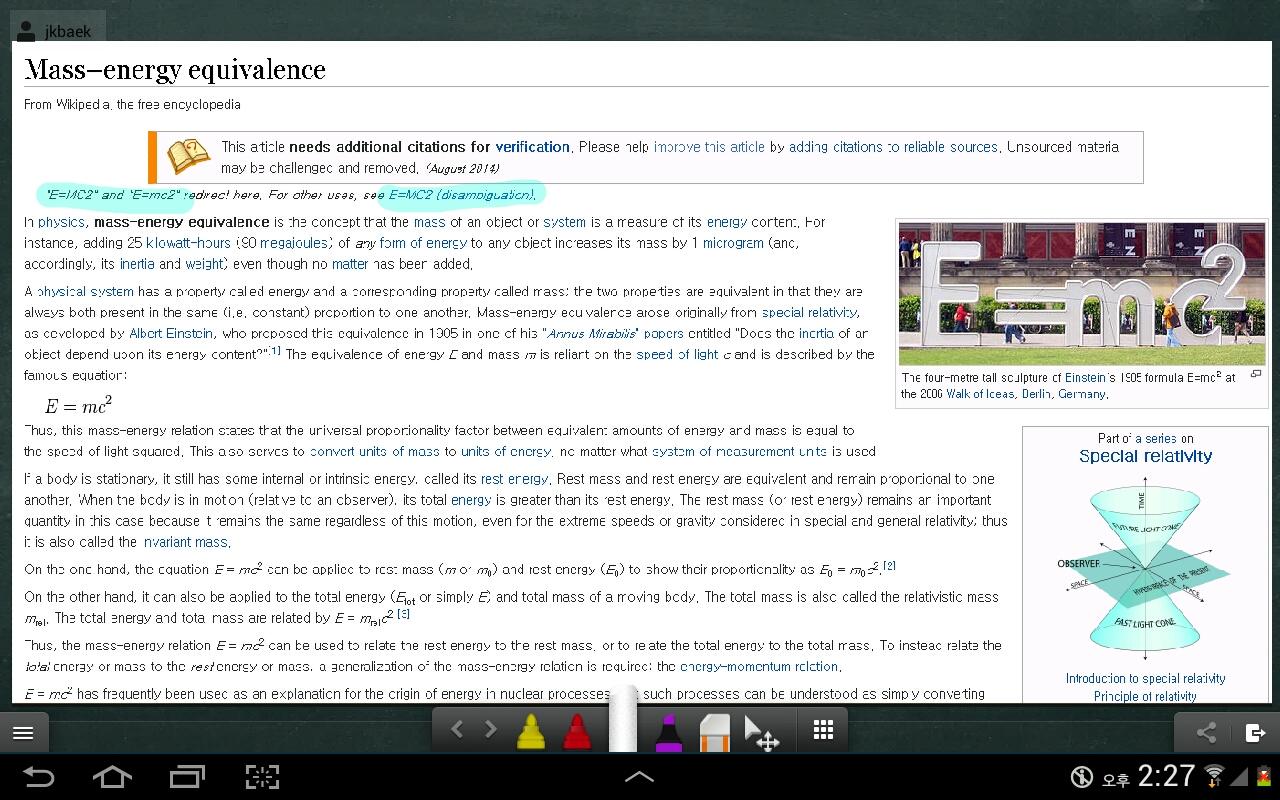This screenshot has width=1280, height=800.
Task: Open the 'E=MC2 (disambiguation)' link
Action: tap(462, 194)
